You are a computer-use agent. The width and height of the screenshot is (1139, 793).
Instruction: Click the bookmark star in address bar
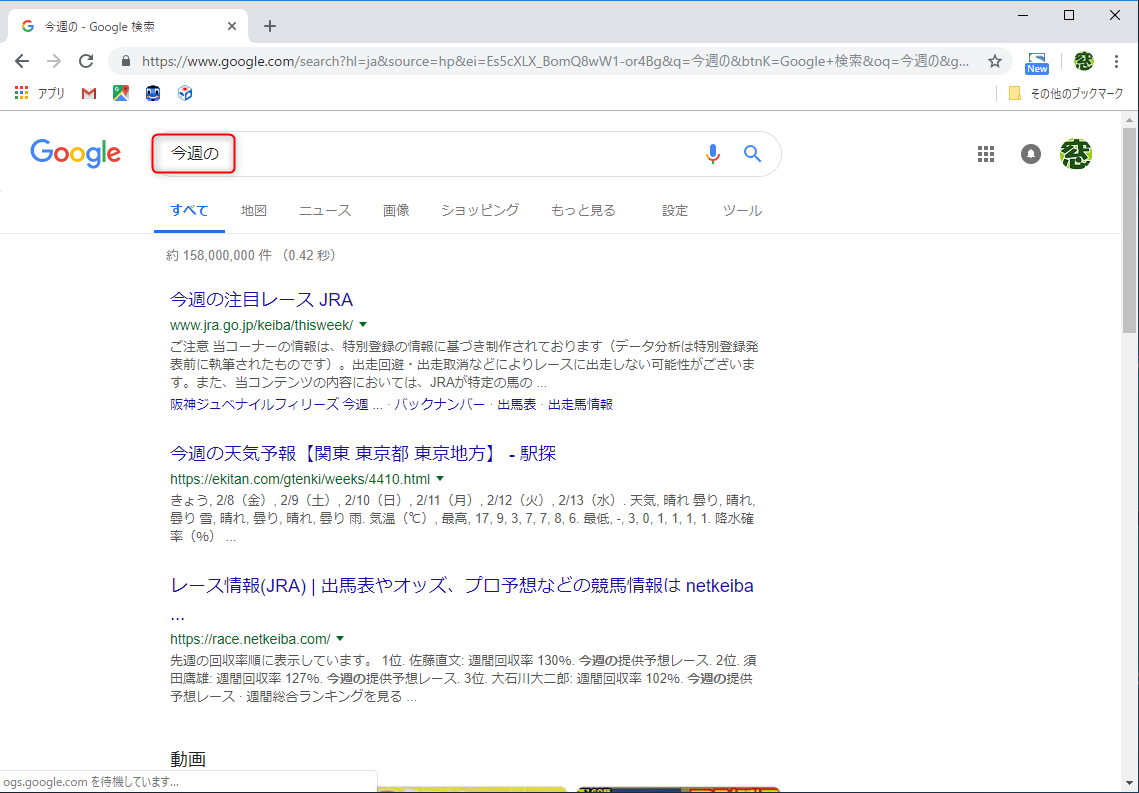(995, 61)
